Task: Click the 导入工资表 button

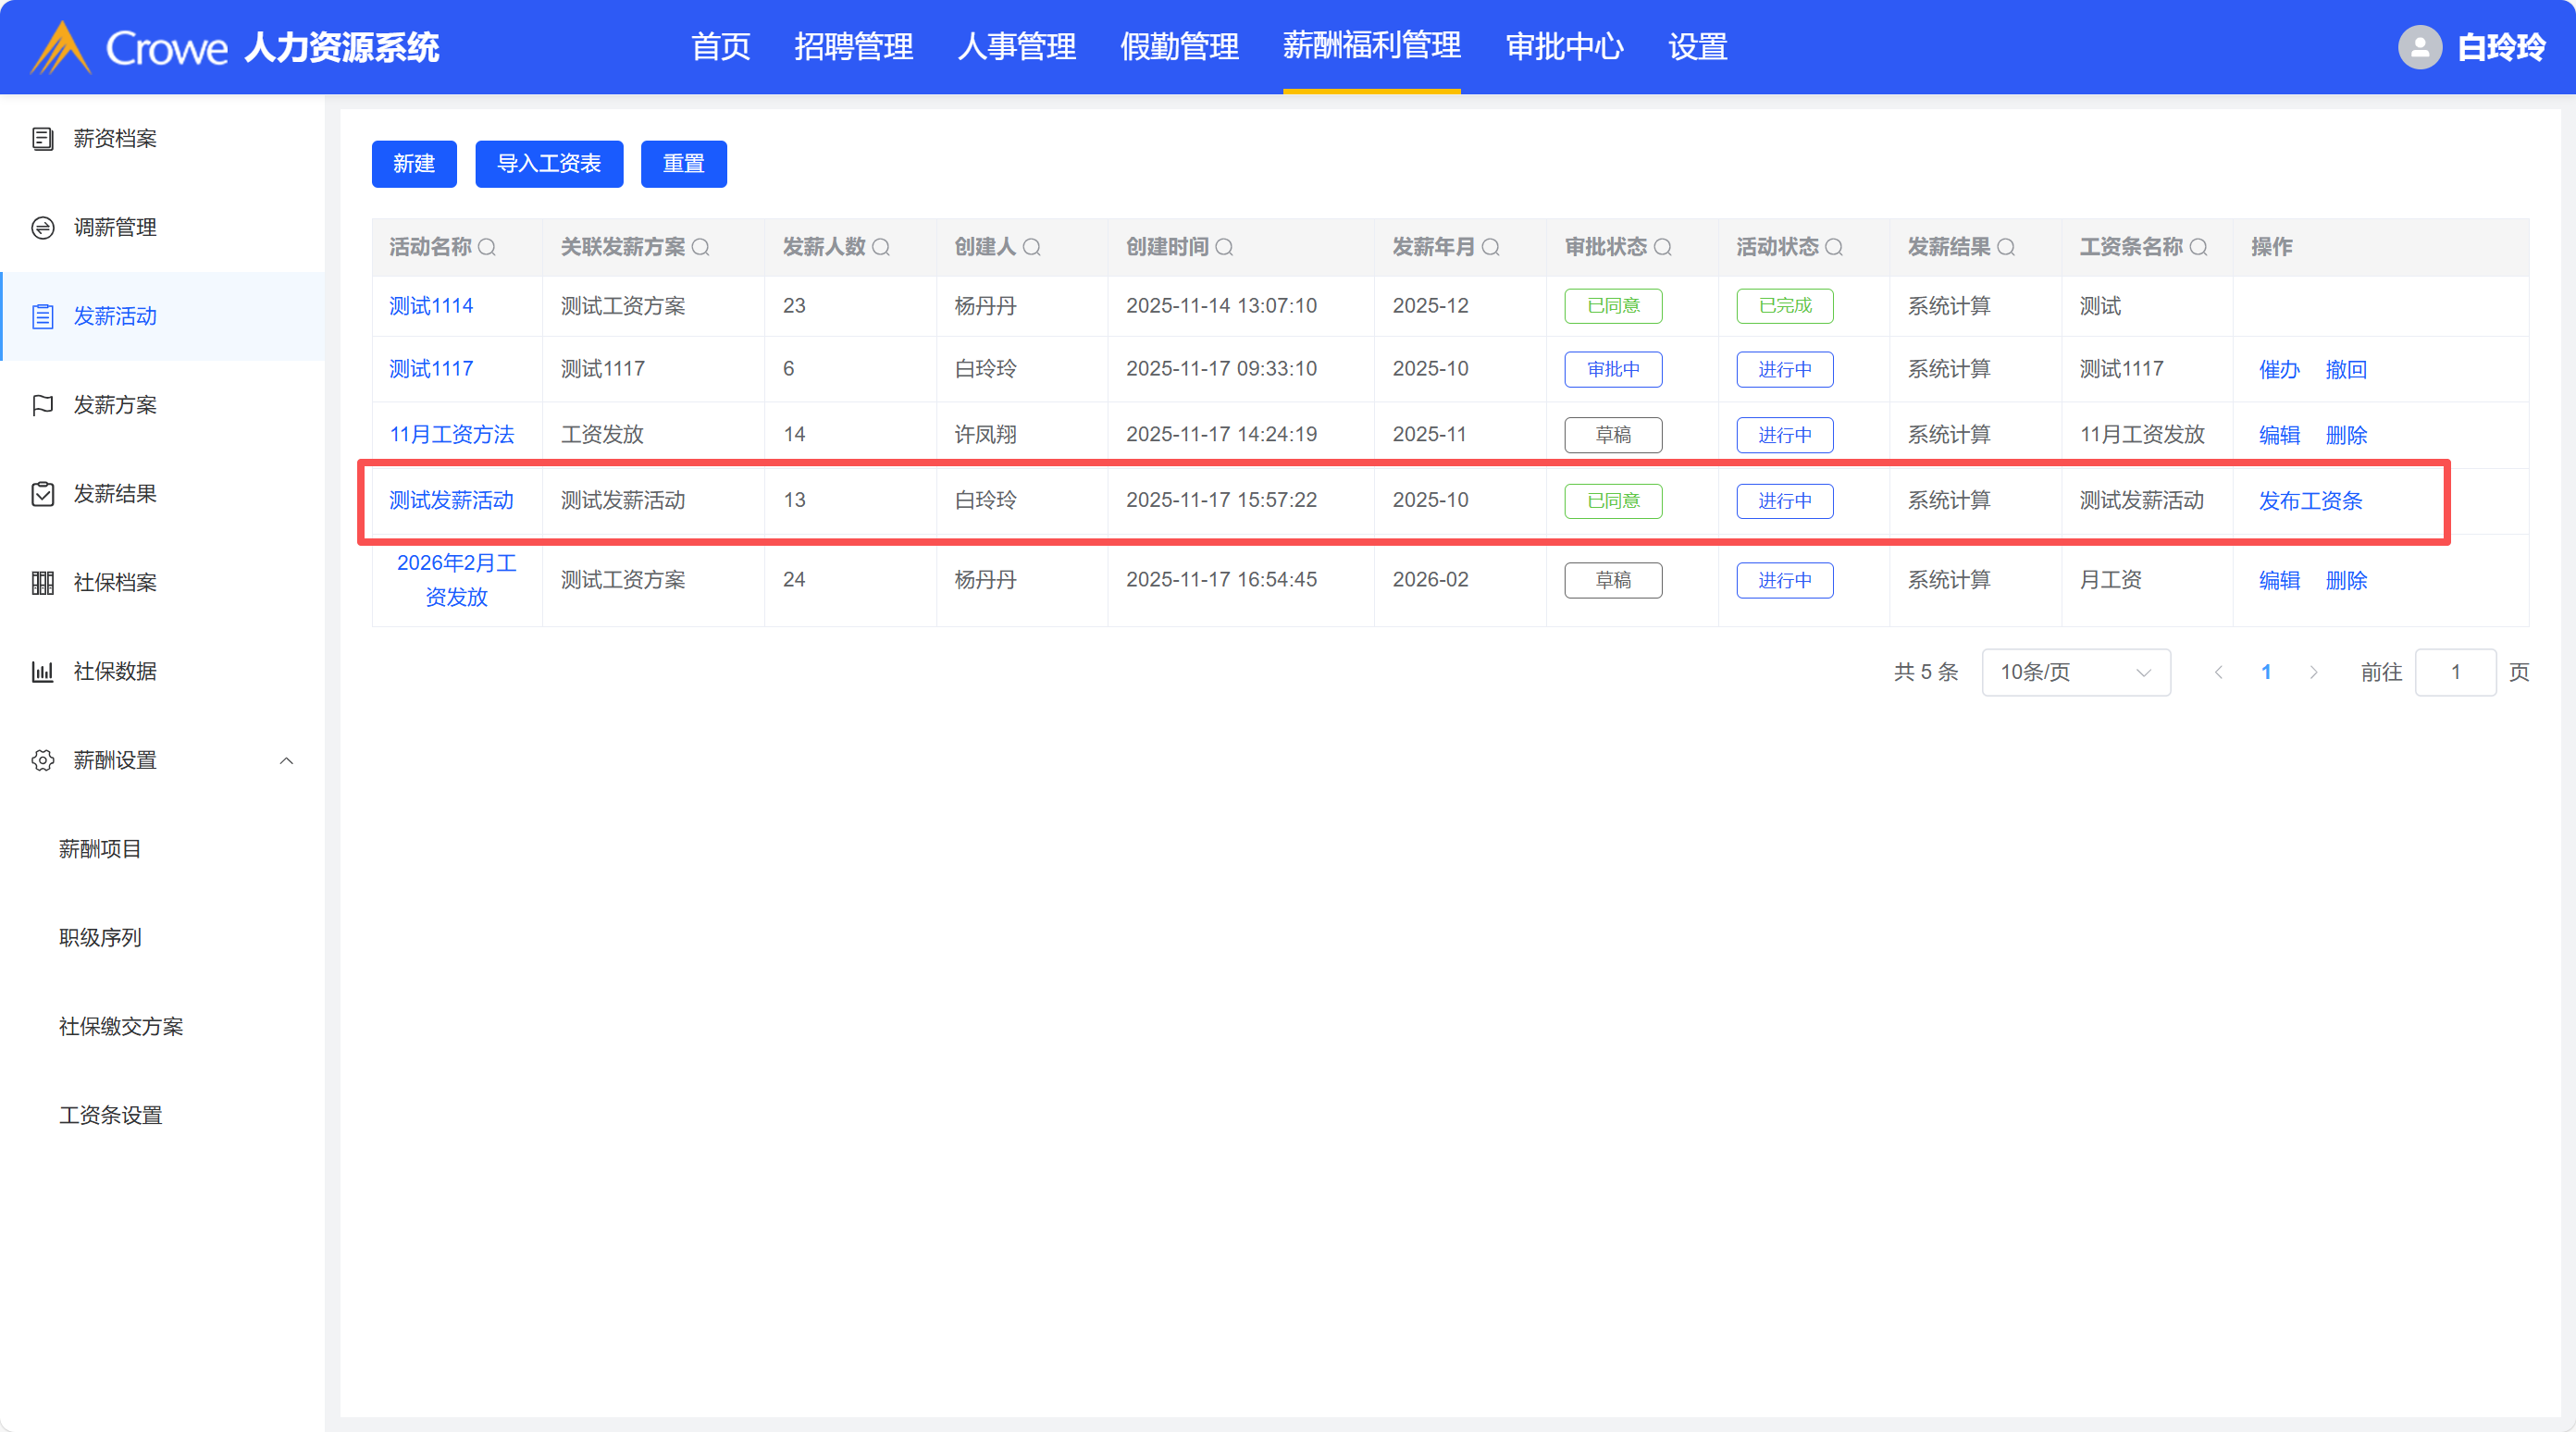Action: click(548, 164)
